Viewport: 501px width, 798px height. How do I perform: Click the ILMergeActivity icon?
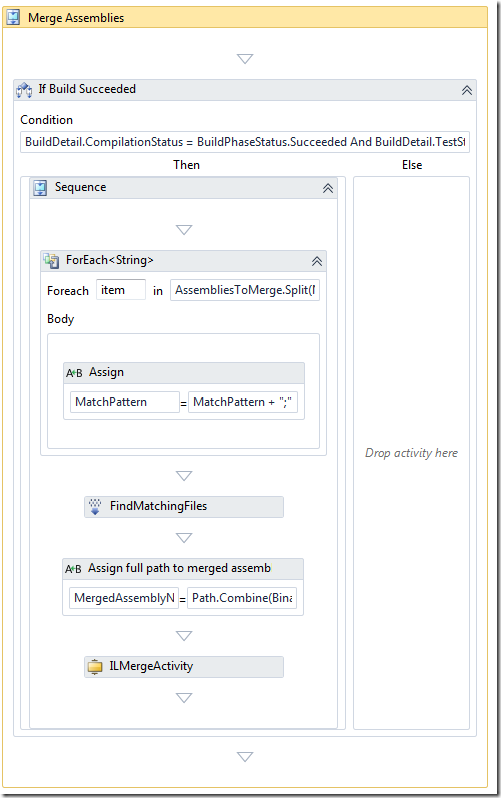95,667
